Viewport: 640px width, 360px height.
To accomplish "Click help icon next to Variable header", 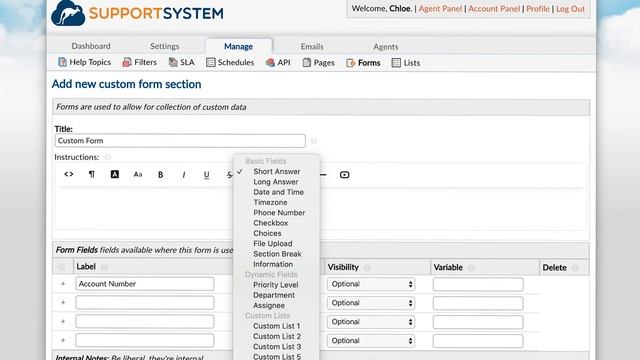I will tap(471, 268).
